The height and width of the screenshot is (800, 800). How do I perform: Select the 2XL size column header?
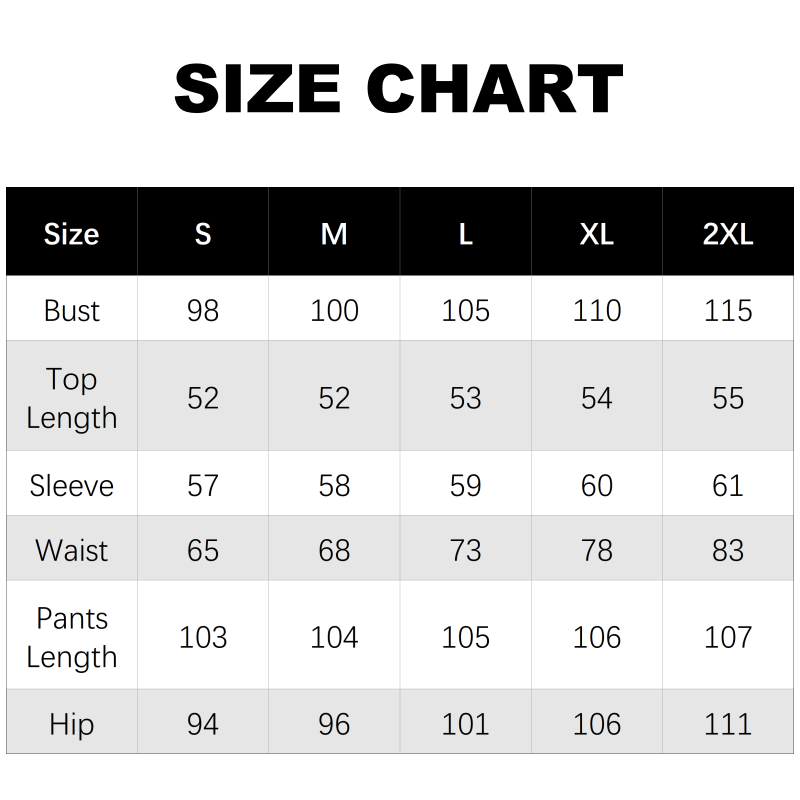tap(728, 234)
